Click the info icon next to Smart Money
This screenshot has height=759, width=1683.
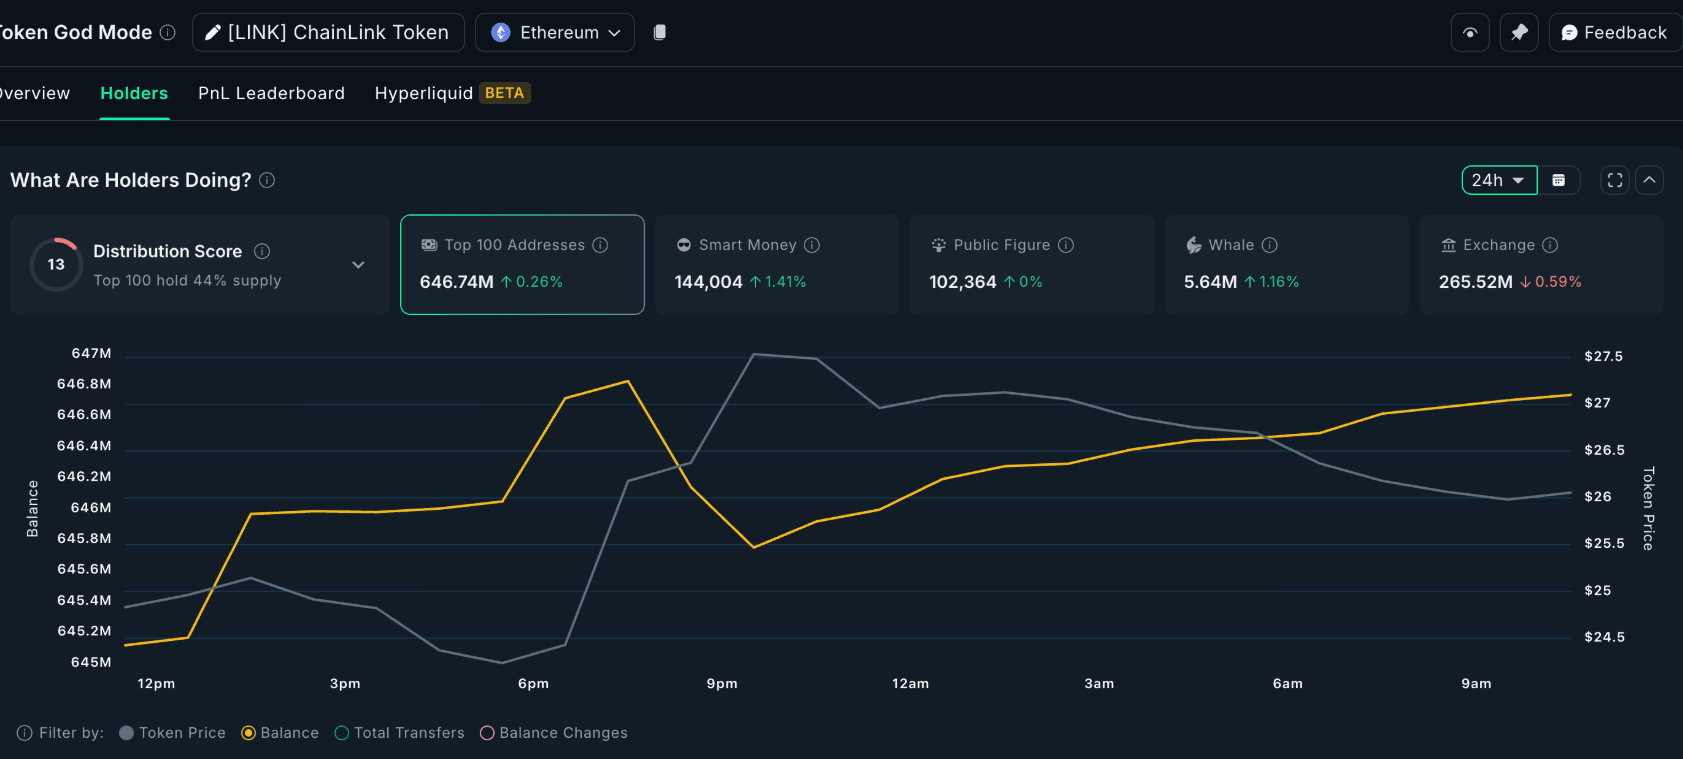(x=812, y=245)
